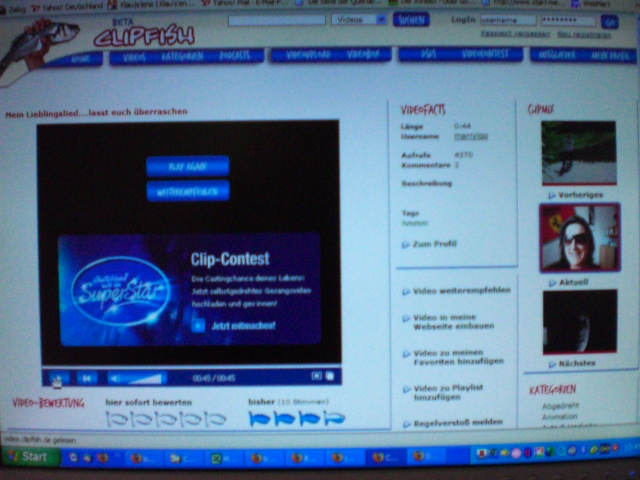640x480 pixels.
Task: Click the Clipfish logo
Action: [x=144, y=35]
